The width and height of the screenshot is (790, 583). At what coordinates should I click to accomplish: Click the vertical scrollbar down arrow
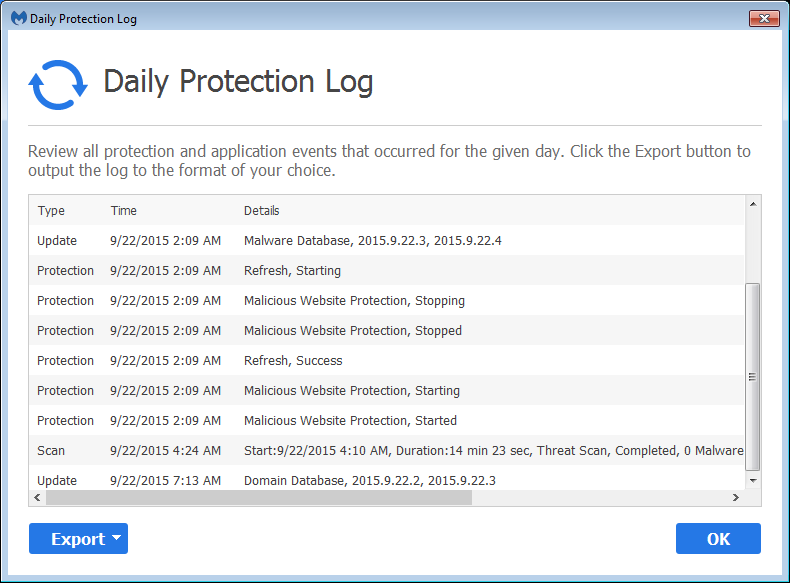tap(753, 482)
